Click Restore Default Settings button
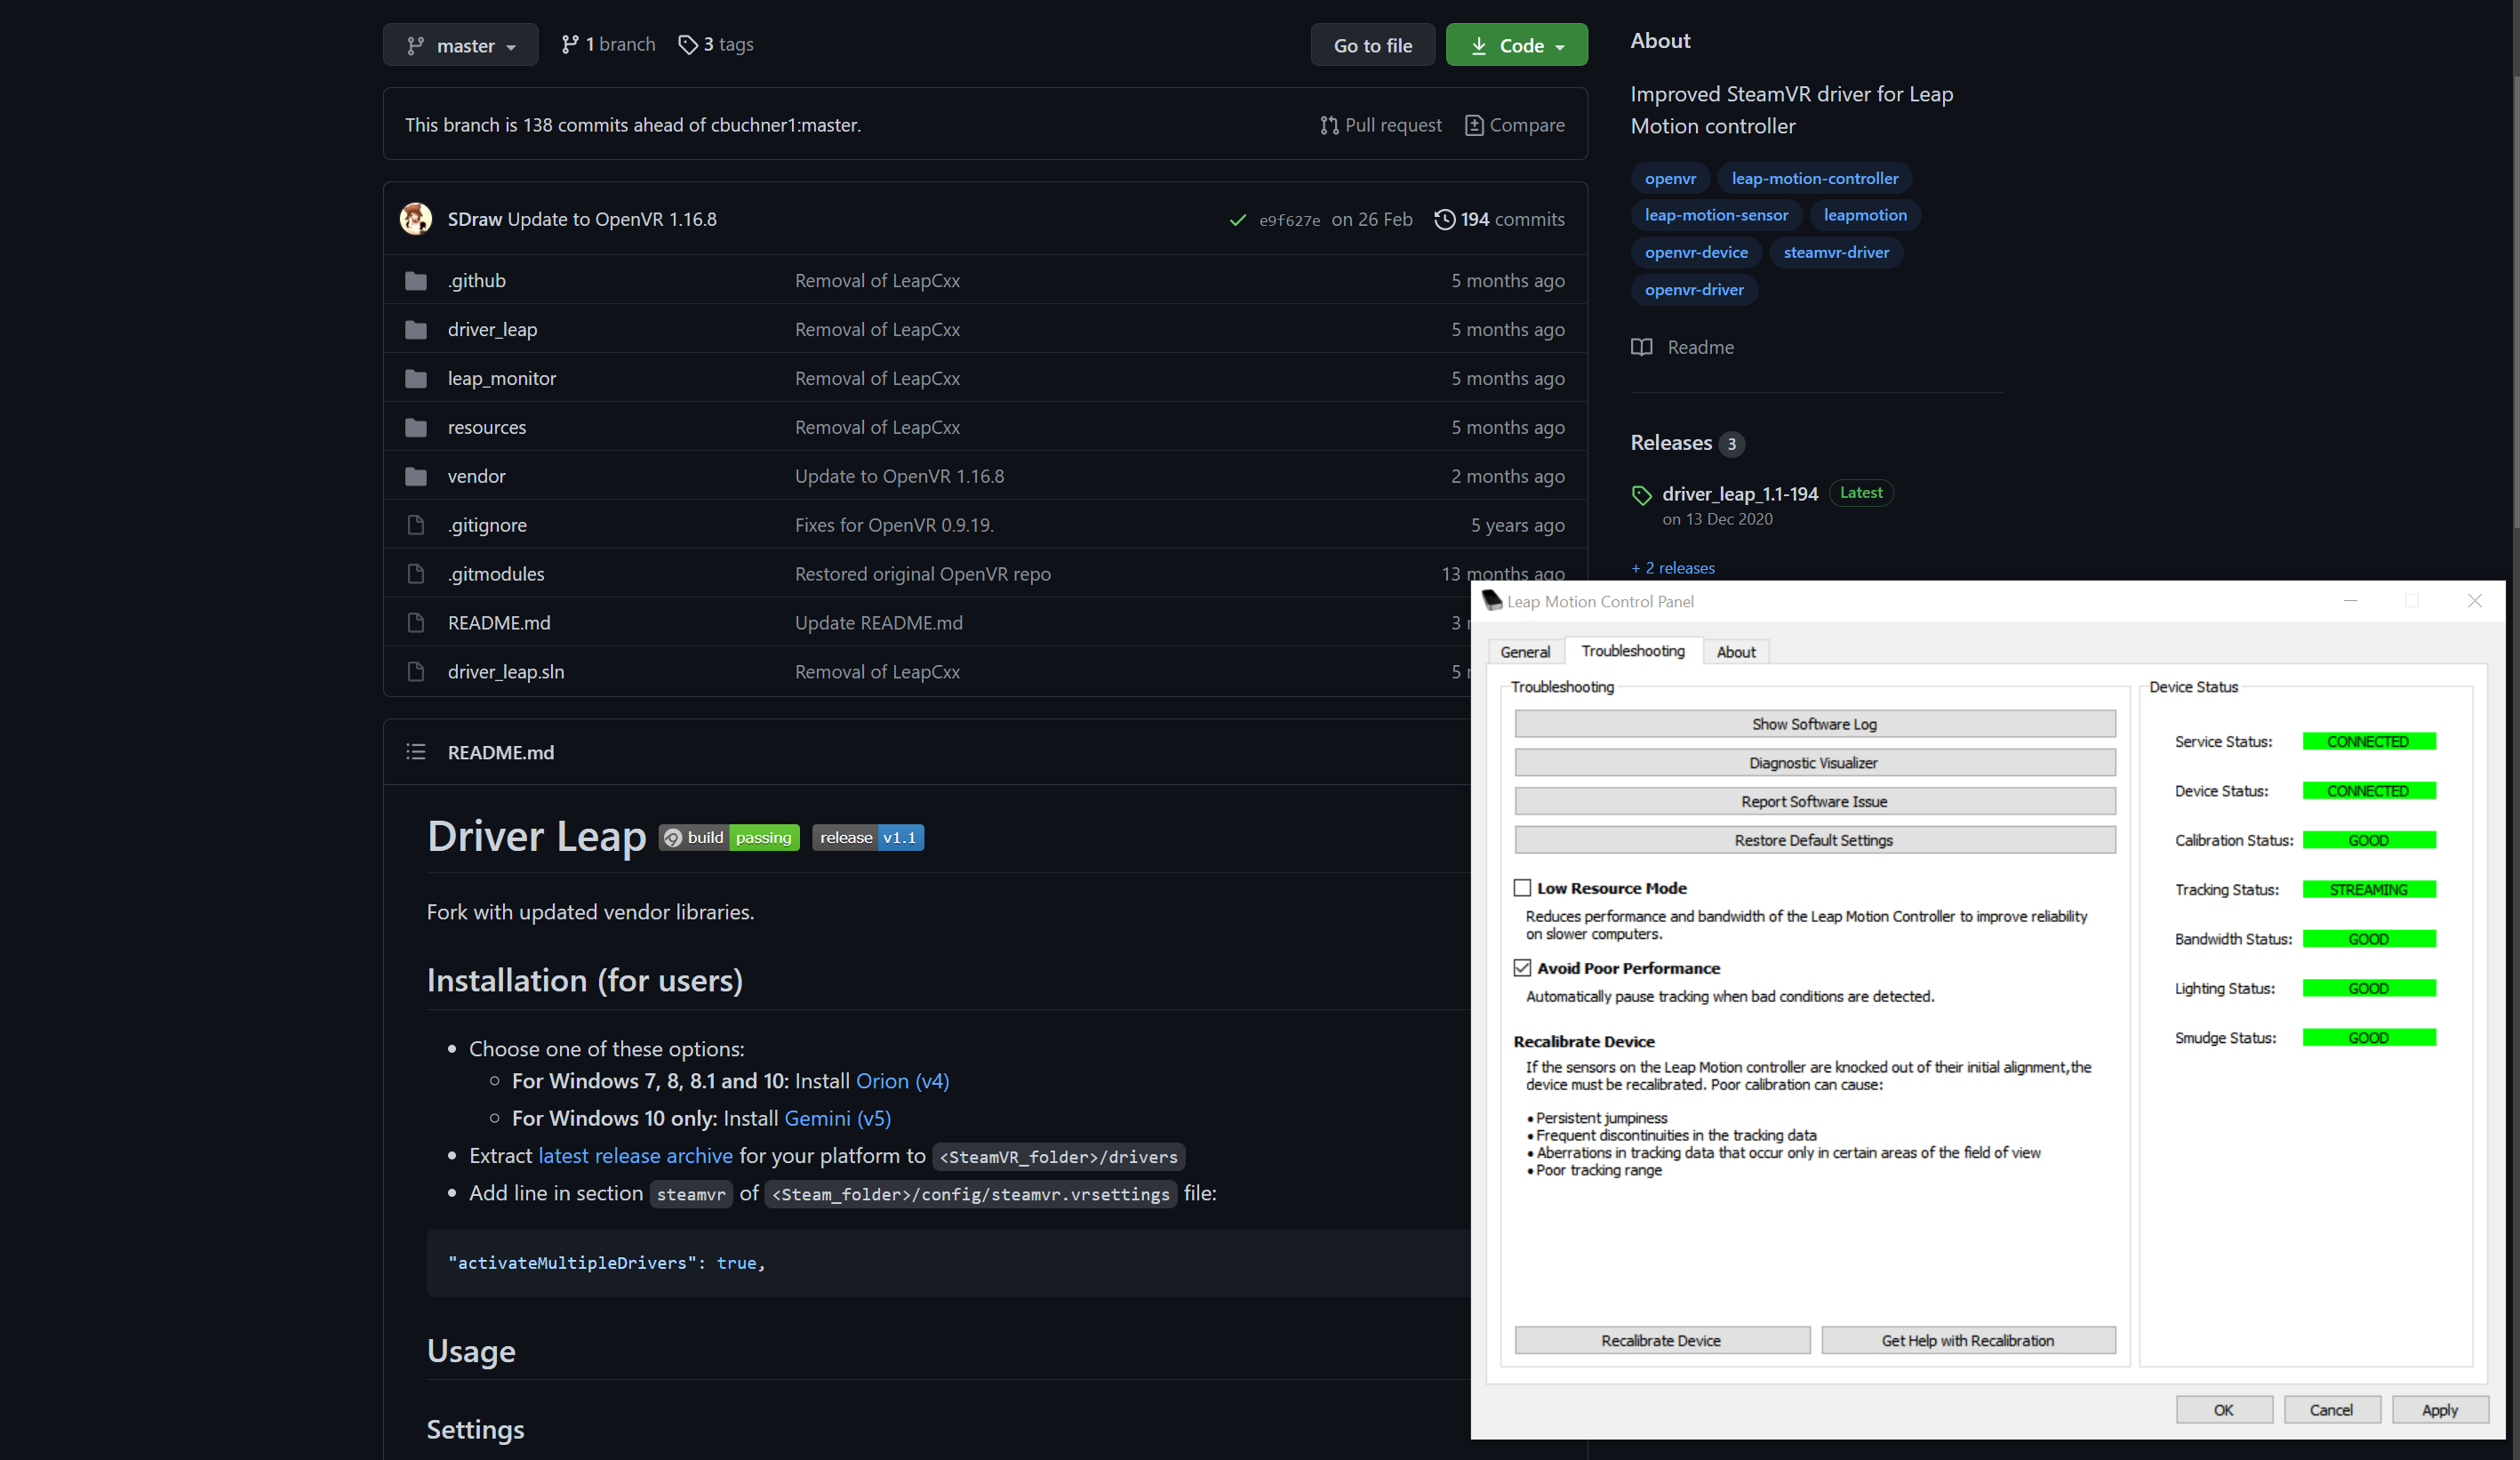This screenshot has width=2520, height=1460. 1814,840
